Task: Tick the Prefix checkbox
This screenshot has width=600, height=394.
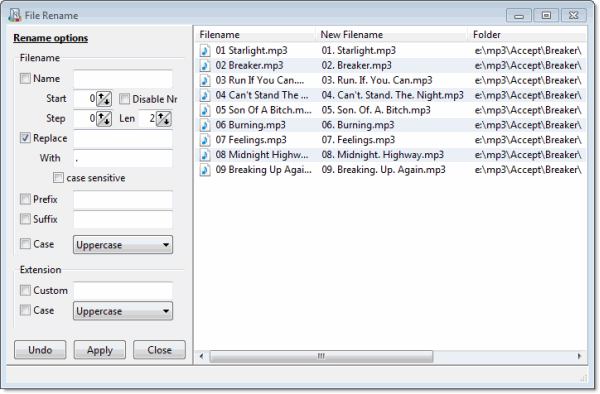Action: click(x=25, y=199)
